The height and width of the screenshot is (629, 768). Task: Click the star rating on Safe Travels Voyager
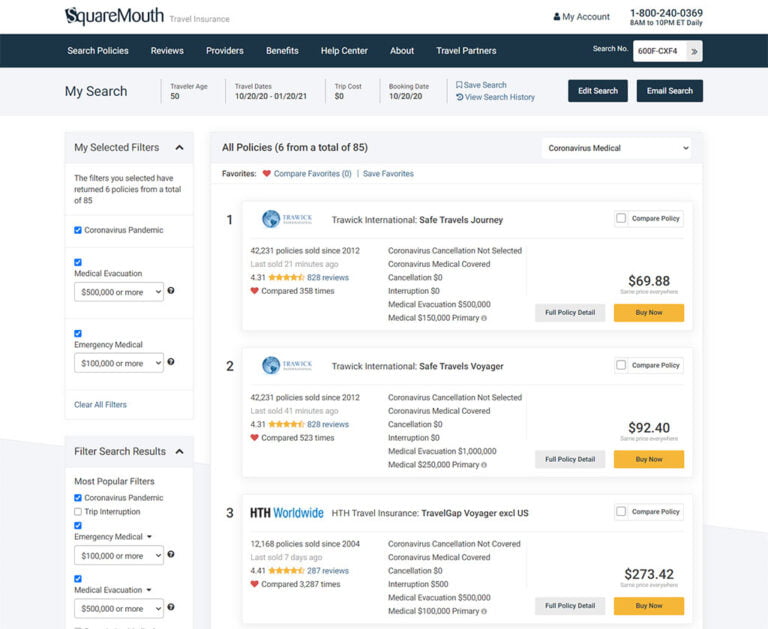point(287,424)
